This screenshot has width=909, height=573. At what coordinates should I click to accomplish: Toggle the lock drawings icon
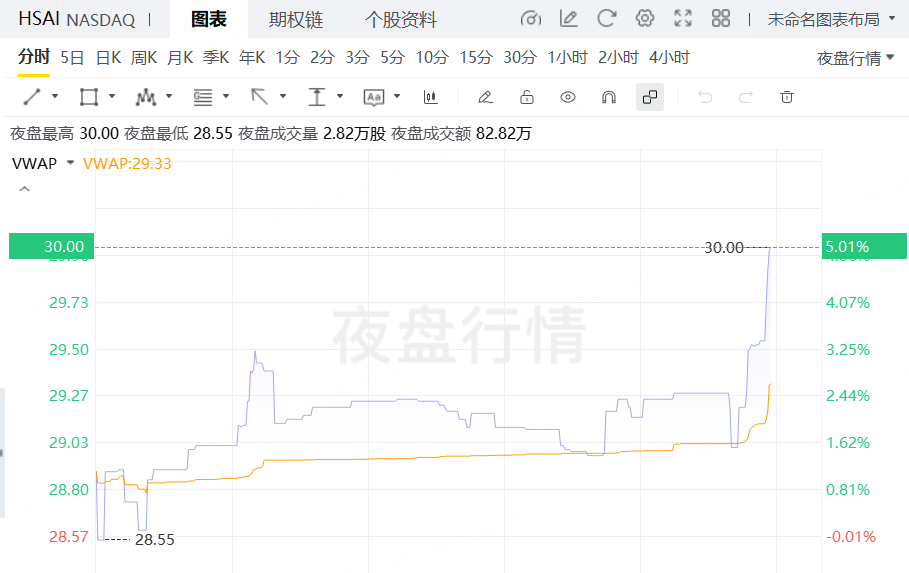pos(527,97)
